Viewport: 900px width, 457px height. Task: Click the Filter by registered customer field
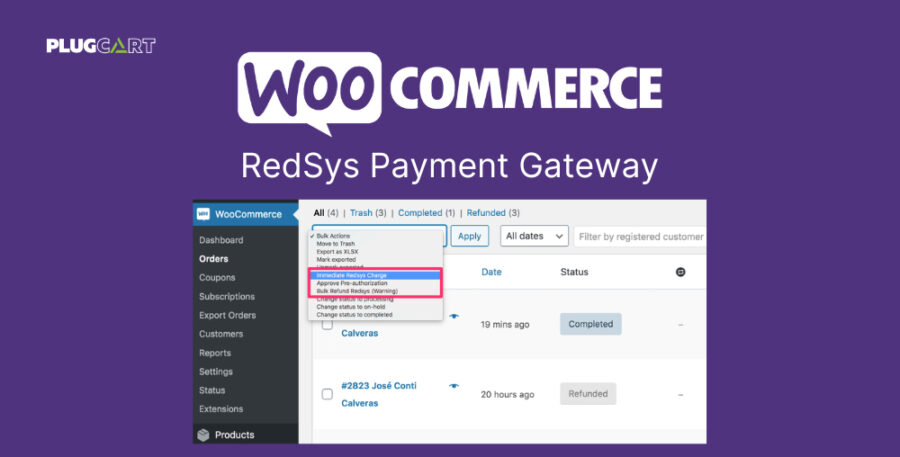(x=640, y=237)
